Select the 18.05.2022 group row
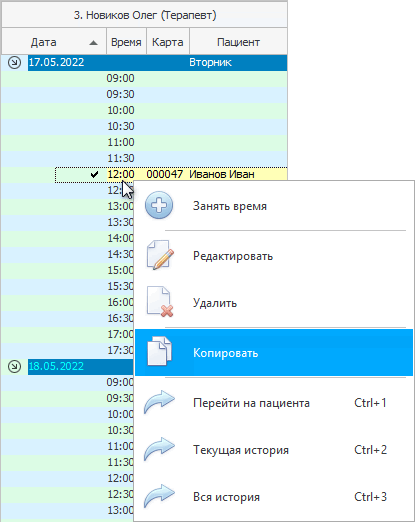The height and width of the screenshot is (522, 415). (x=81, y=366)
